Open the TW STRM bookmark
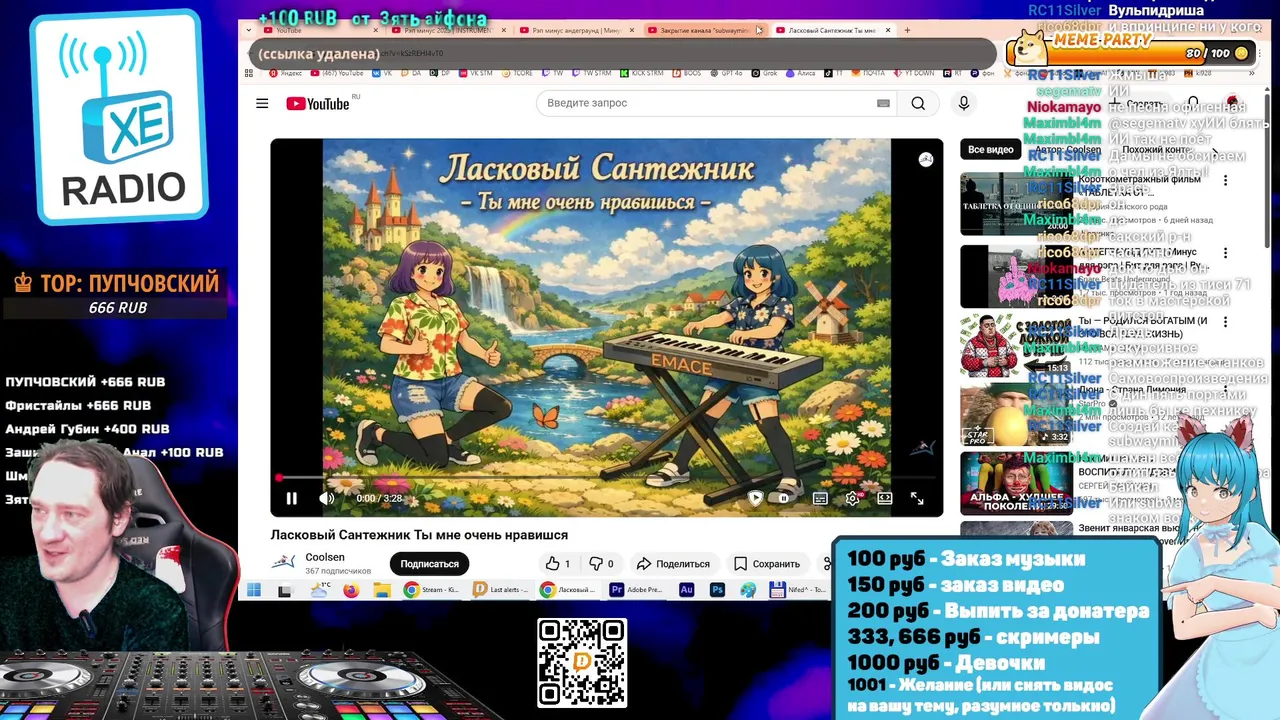Viewport: 1280px width, 720px height. tap(591, 73)
